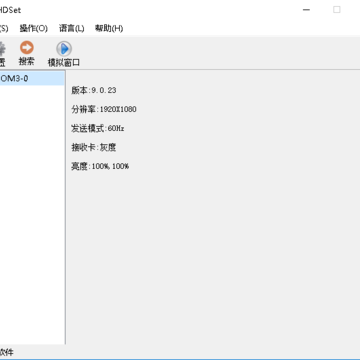Open the 模拟窗口 blue play icon
The image size is (360, 360).
pyautogui.click(x=64, y=49)
